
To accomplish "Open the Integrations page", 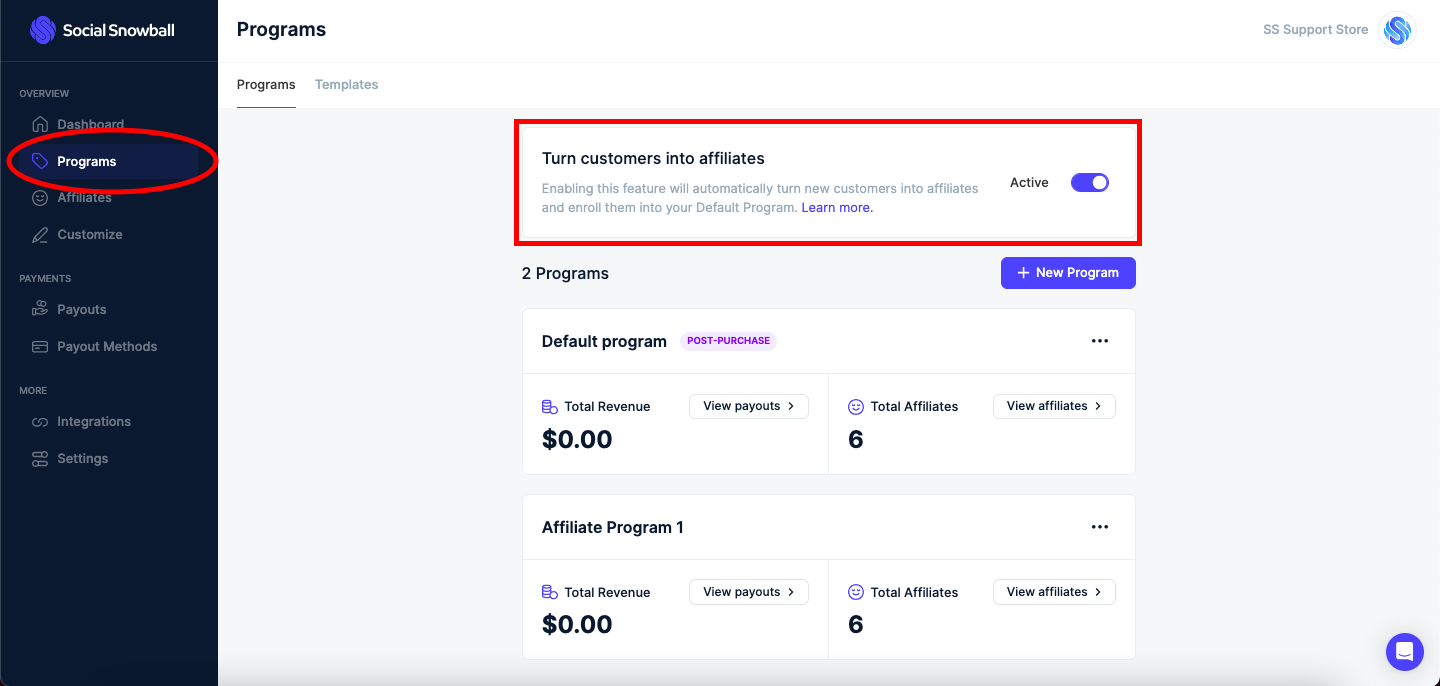I will (95, 421).
